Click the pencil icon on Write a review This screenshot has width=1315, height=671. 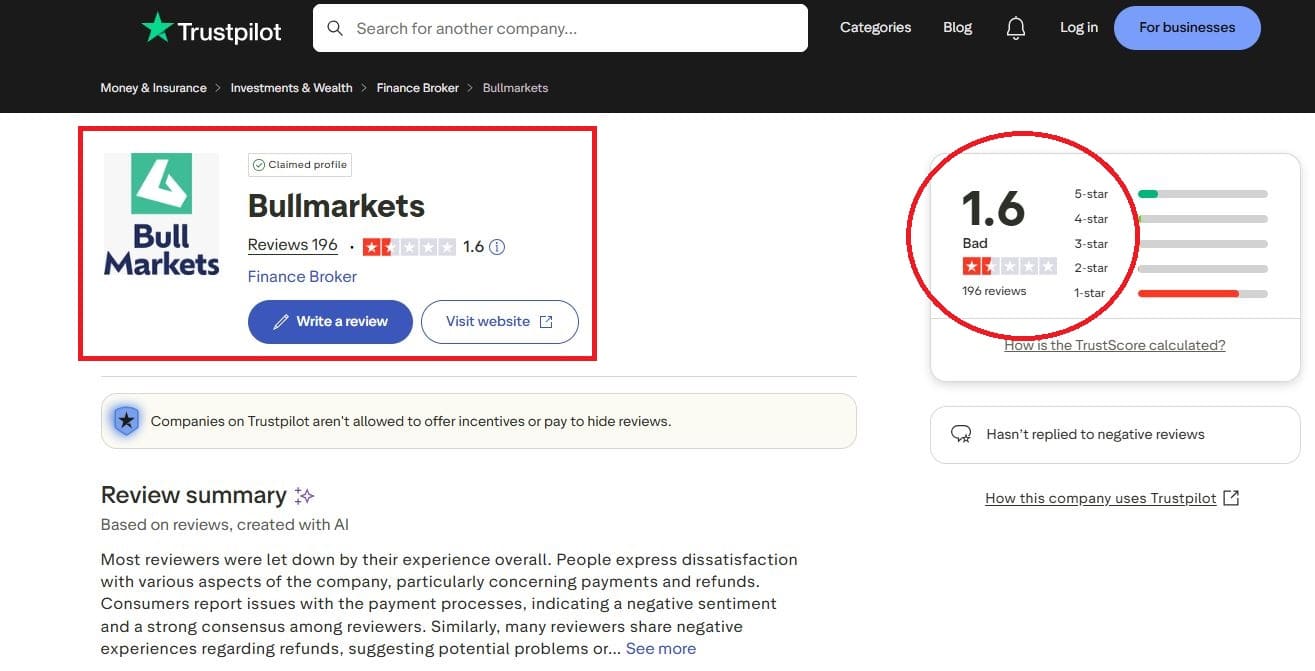click(283, 321)
